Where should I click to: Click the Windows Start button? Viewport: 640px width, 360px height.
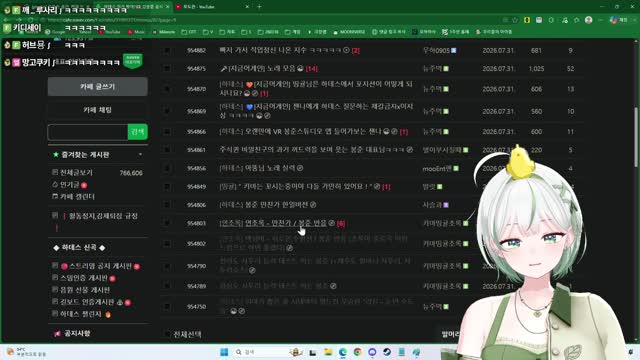[x=224, y=352]
